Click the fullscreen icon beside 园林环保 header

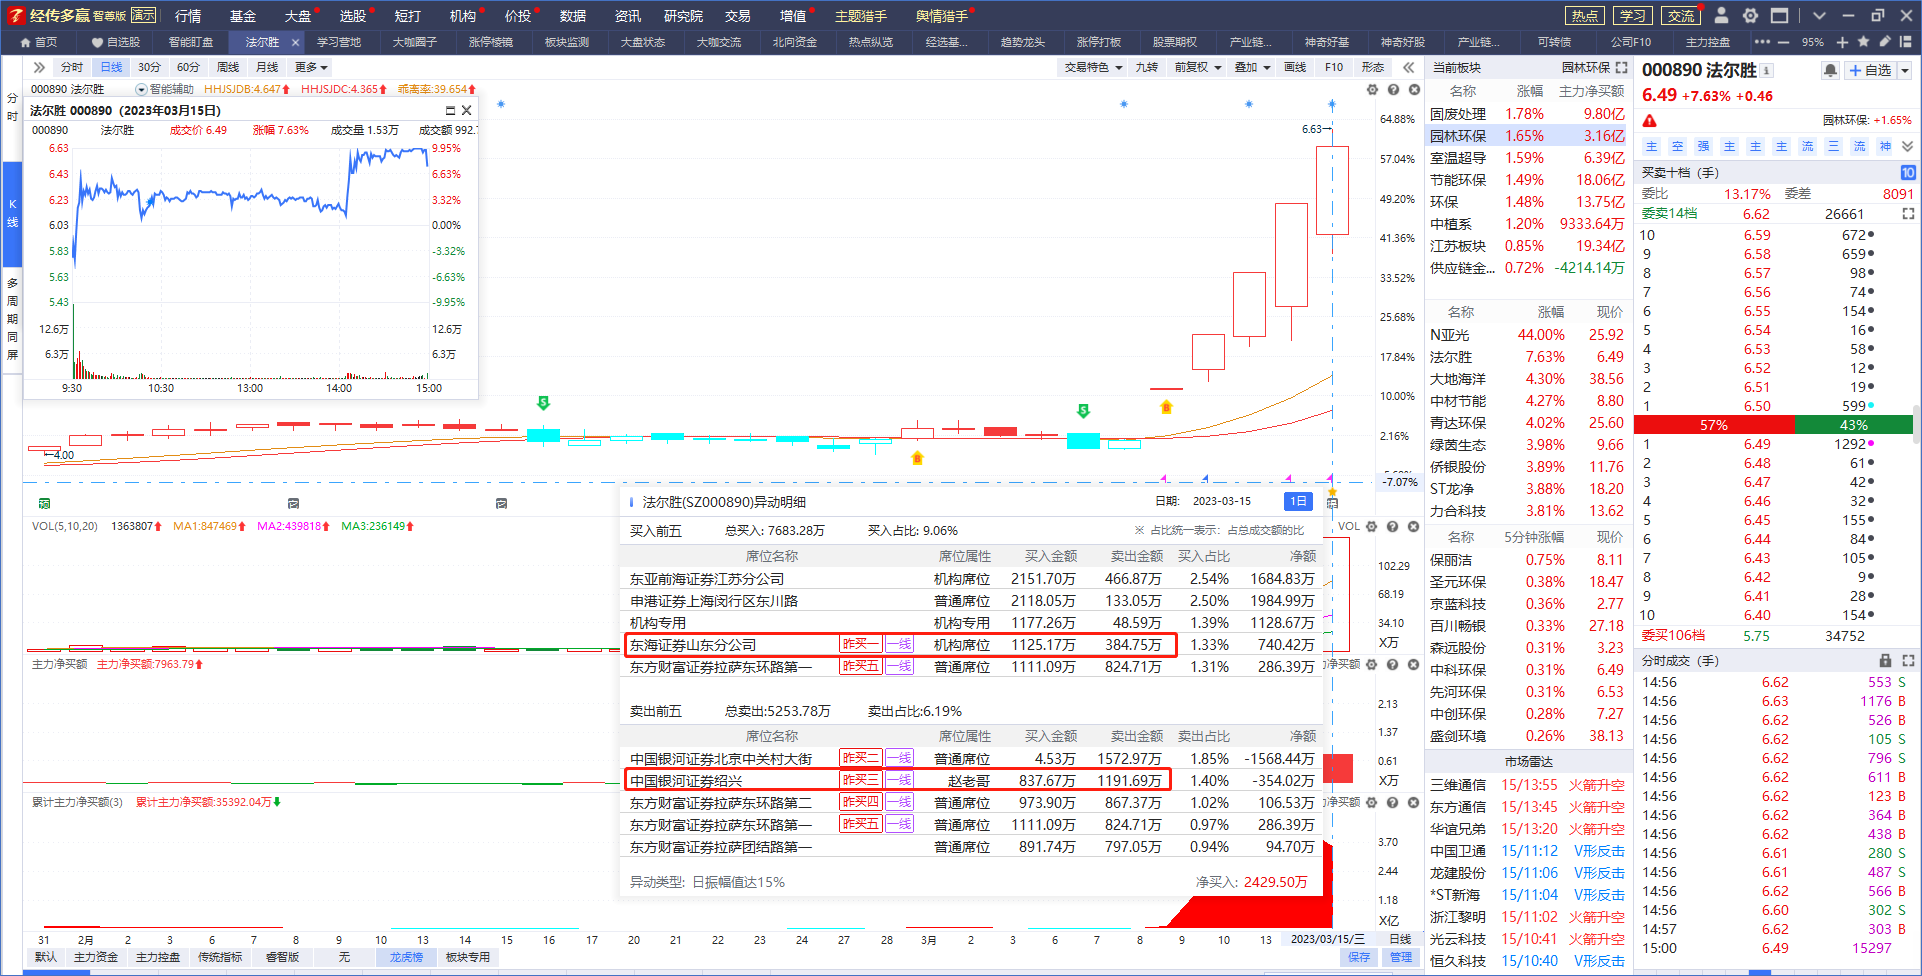point(1621,68)
